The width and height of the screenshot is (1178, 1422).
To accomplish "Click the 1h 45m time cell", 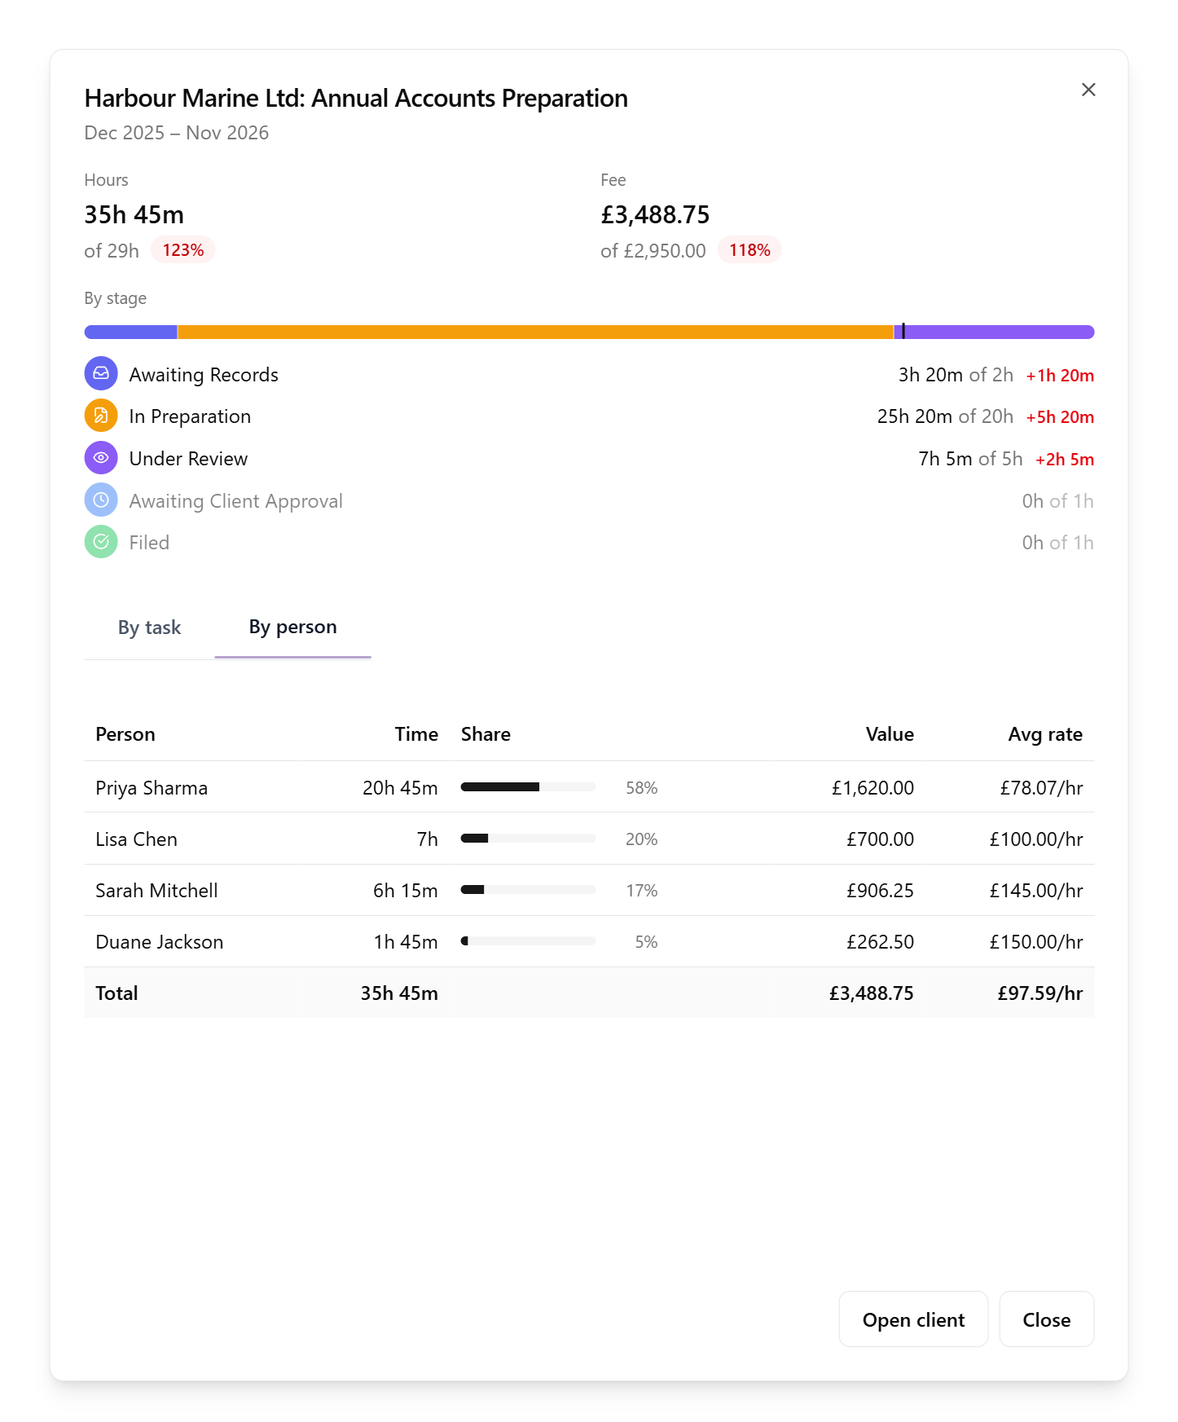I will pos(405,942).
